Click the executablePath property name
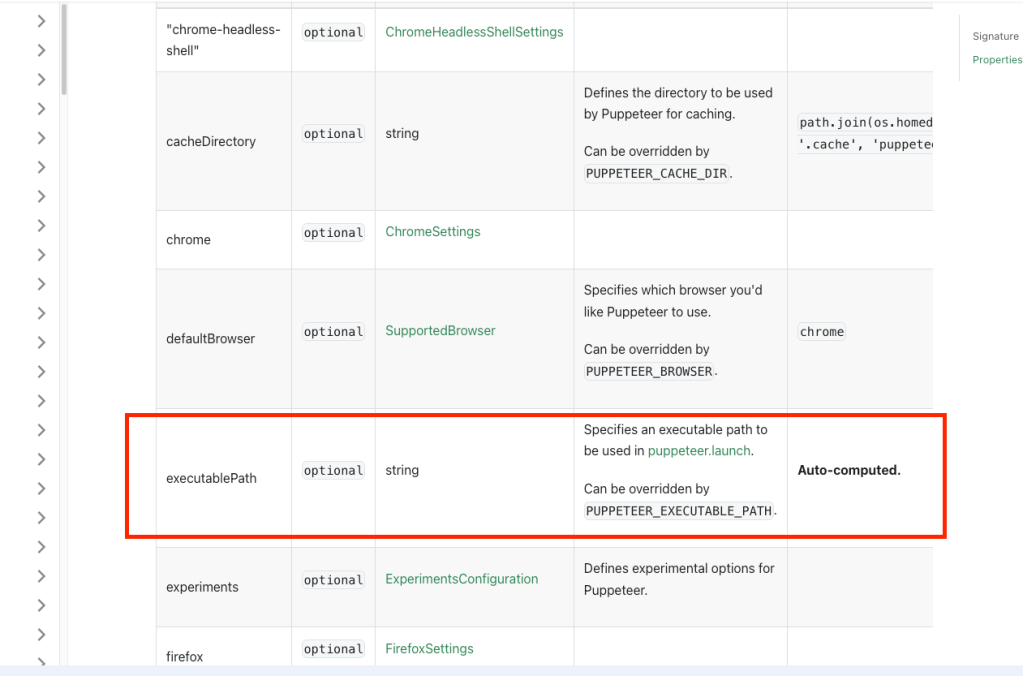 (x=211, y=479)
